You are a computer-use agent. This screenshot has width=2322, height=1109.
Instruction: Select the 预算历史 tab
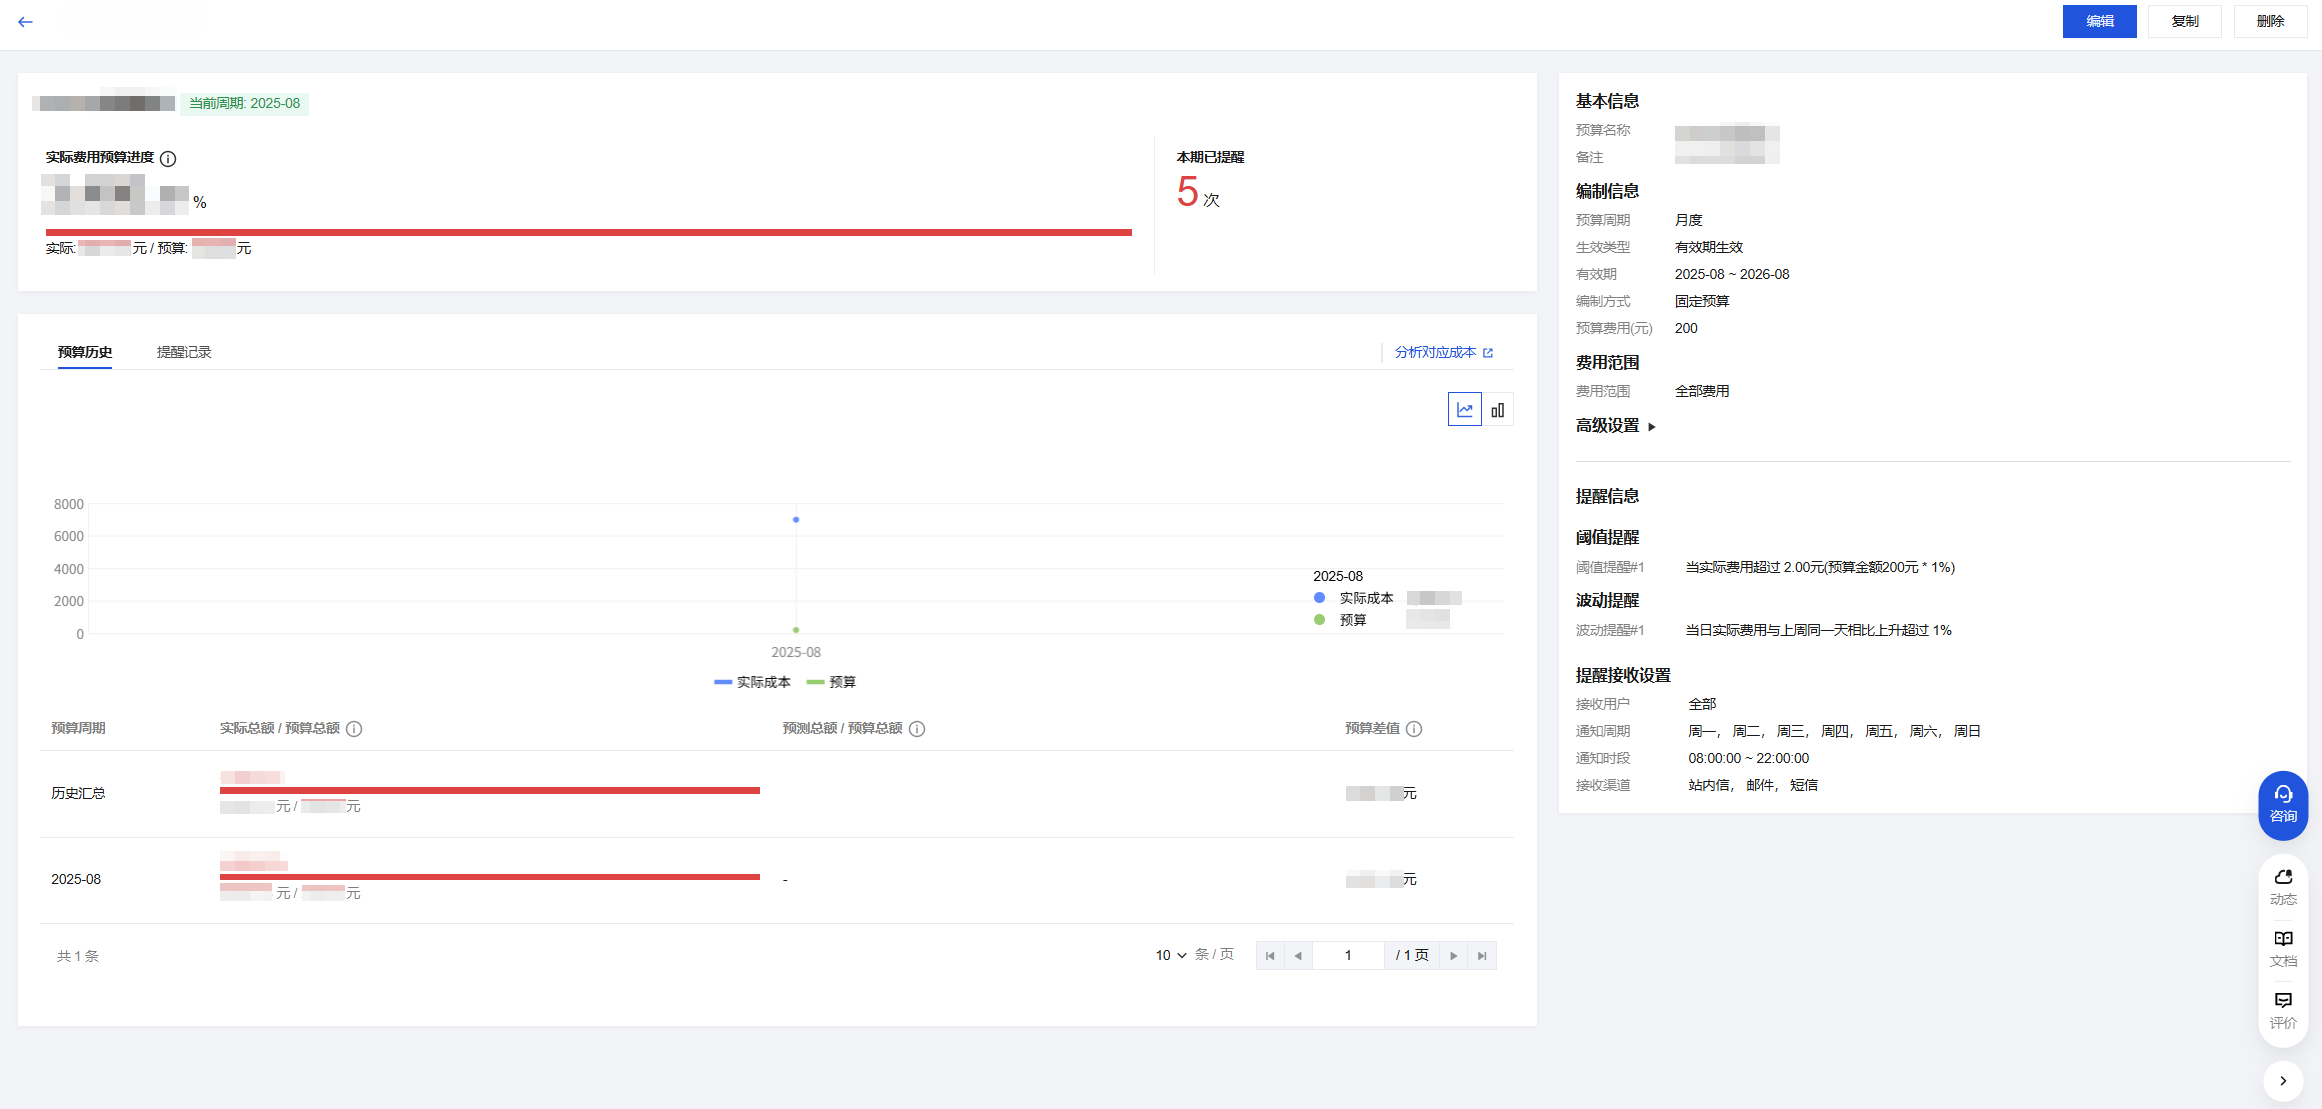coord(85,352)
